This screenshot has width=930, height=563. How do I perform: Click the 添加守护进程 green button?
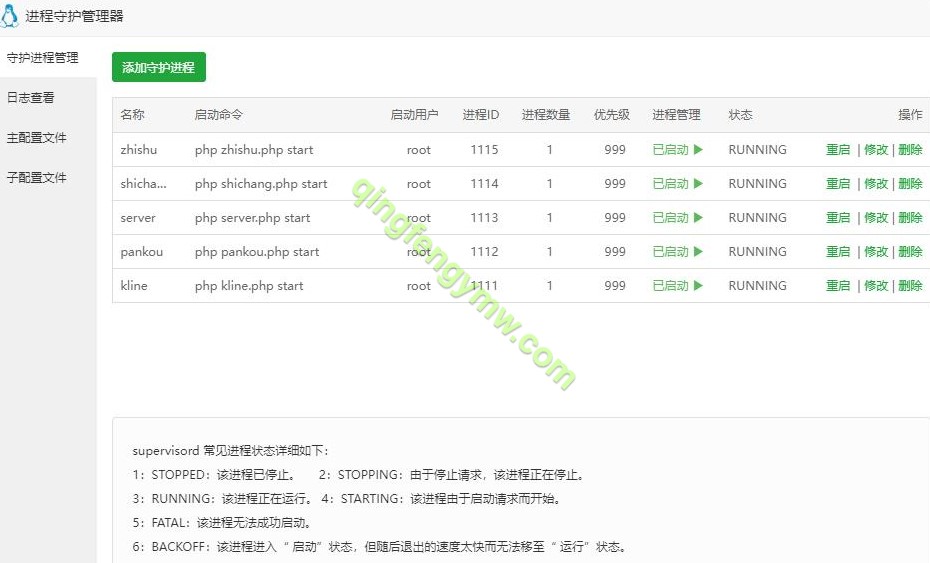158,67
